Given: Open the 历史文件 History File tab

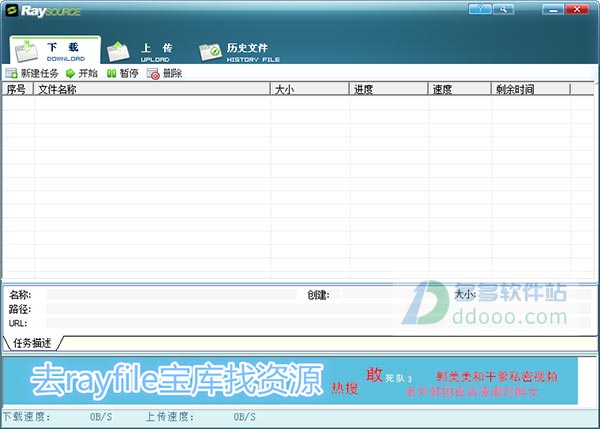Looking at the screenshot, I should [x=240, y=52].
